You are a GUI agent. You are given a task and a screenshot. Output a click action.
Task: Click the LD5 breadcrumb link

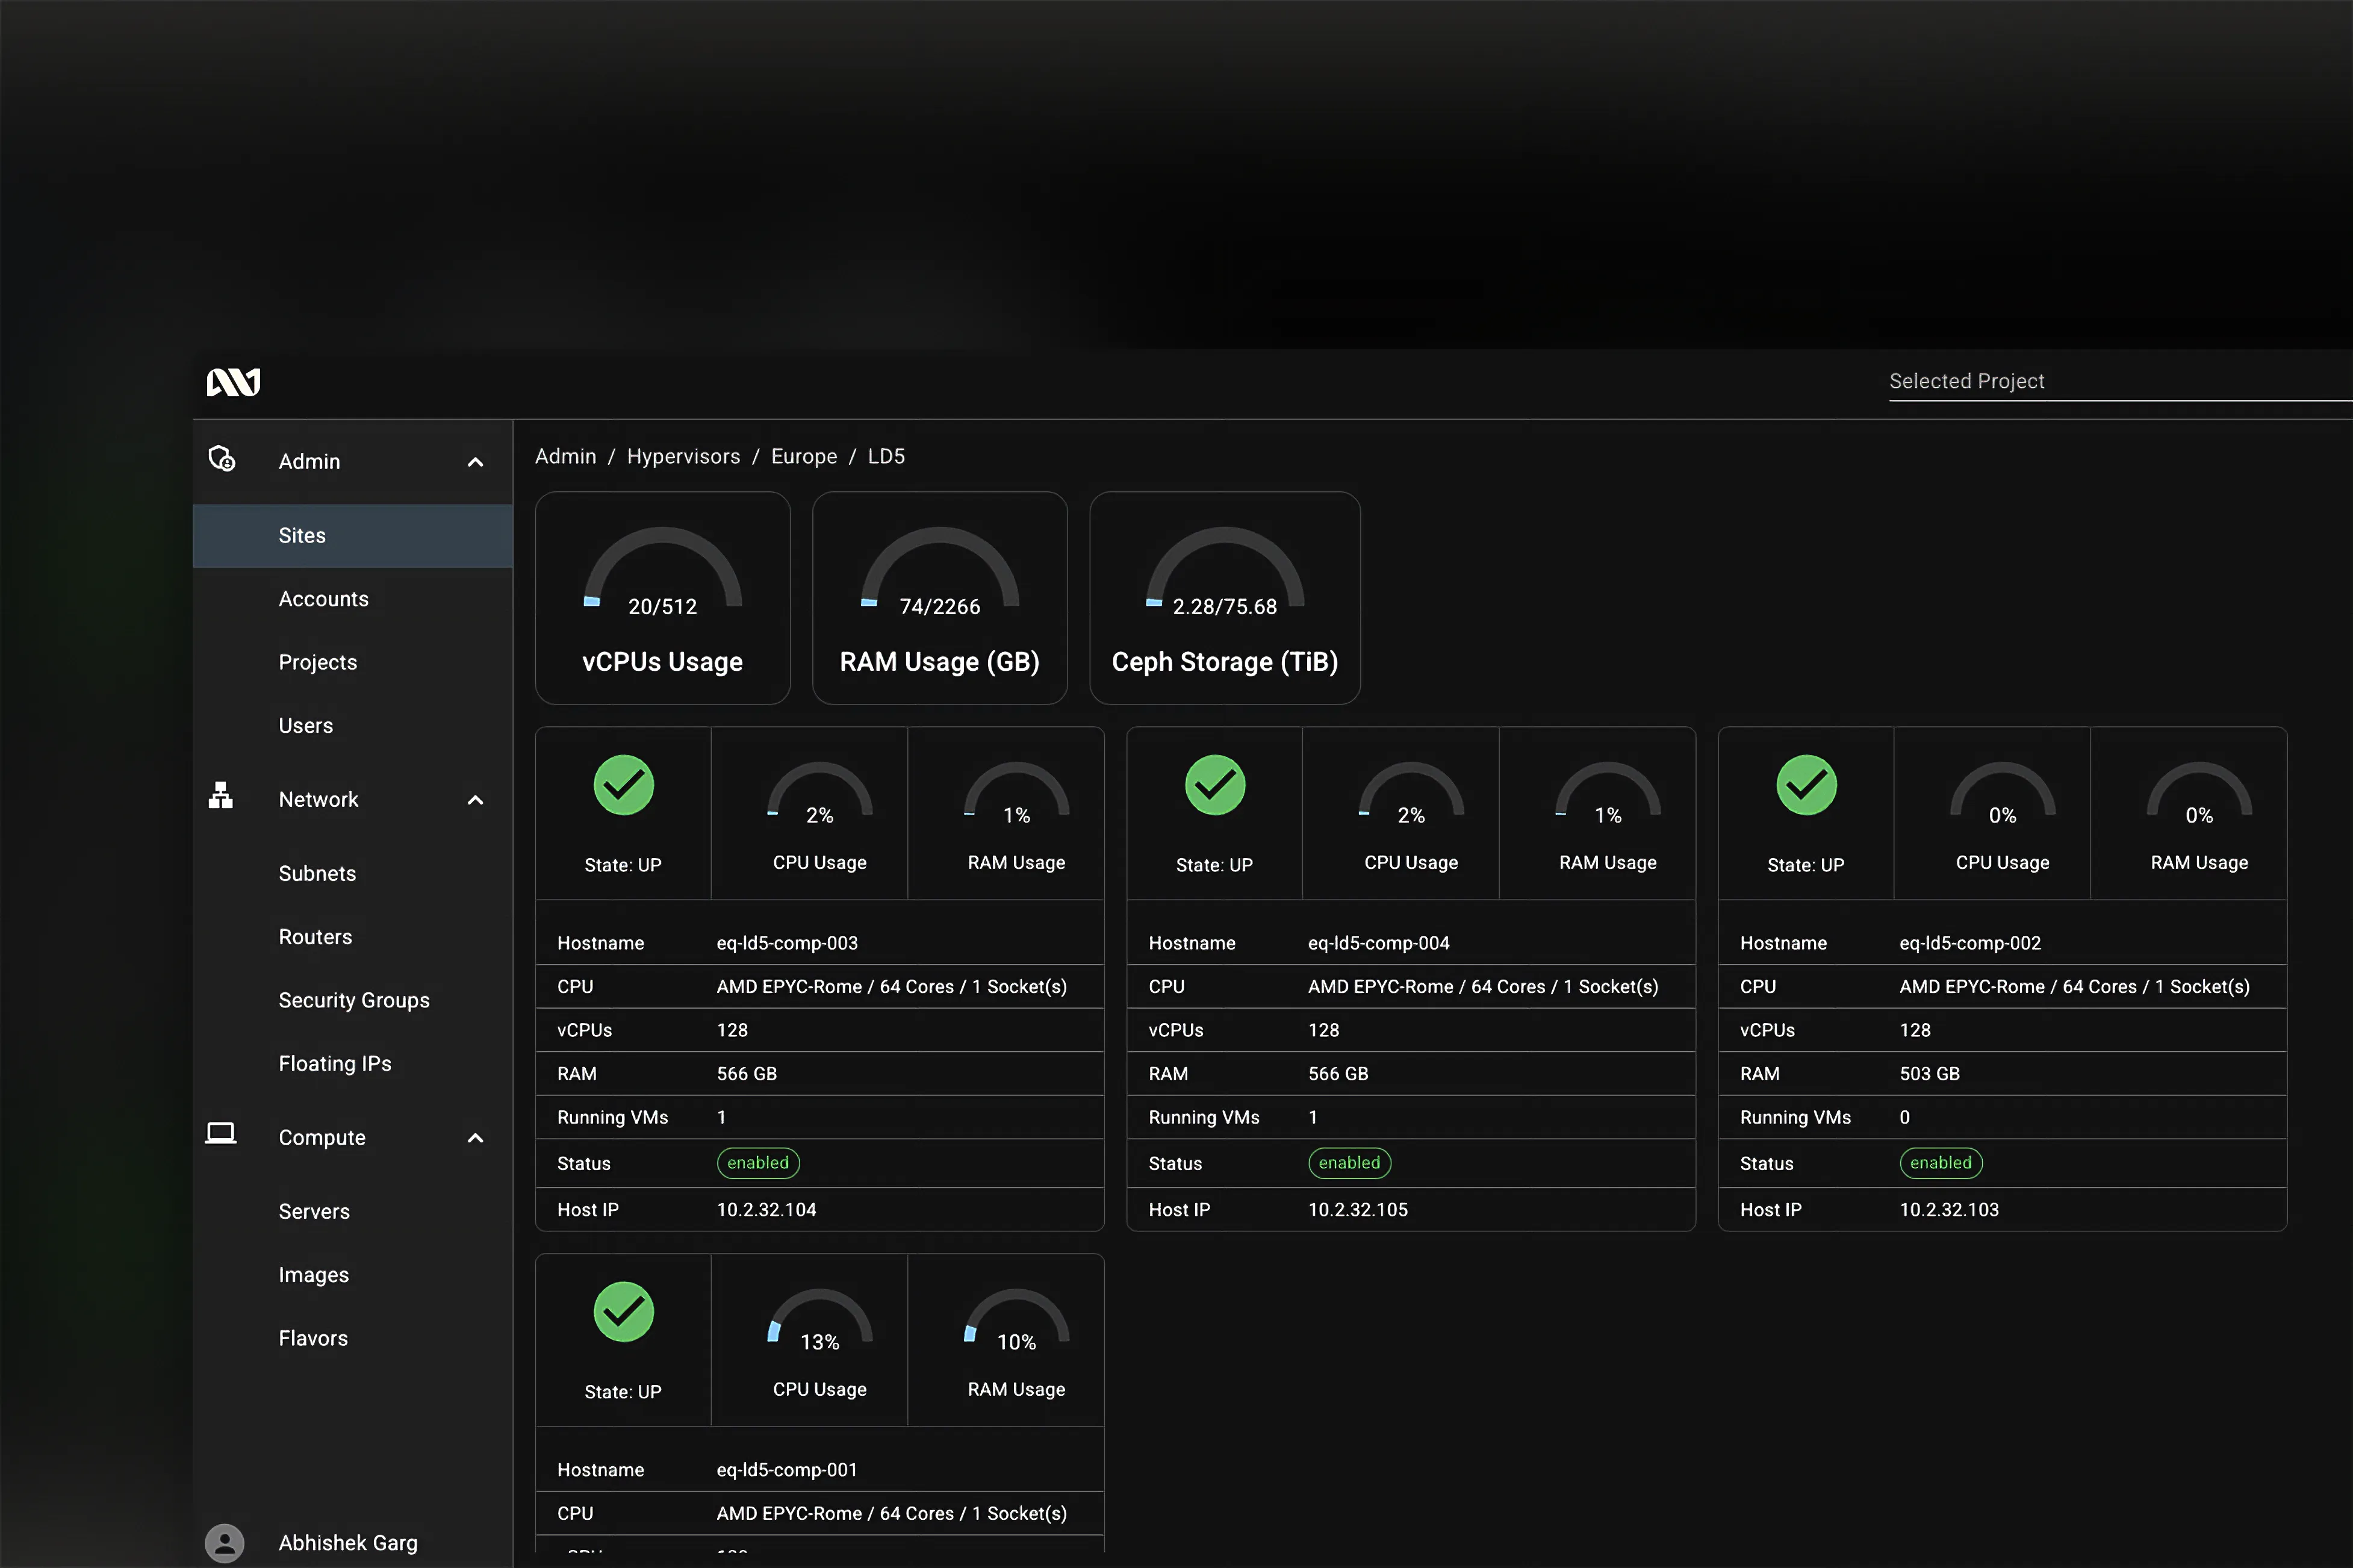(x=886, y=456)
